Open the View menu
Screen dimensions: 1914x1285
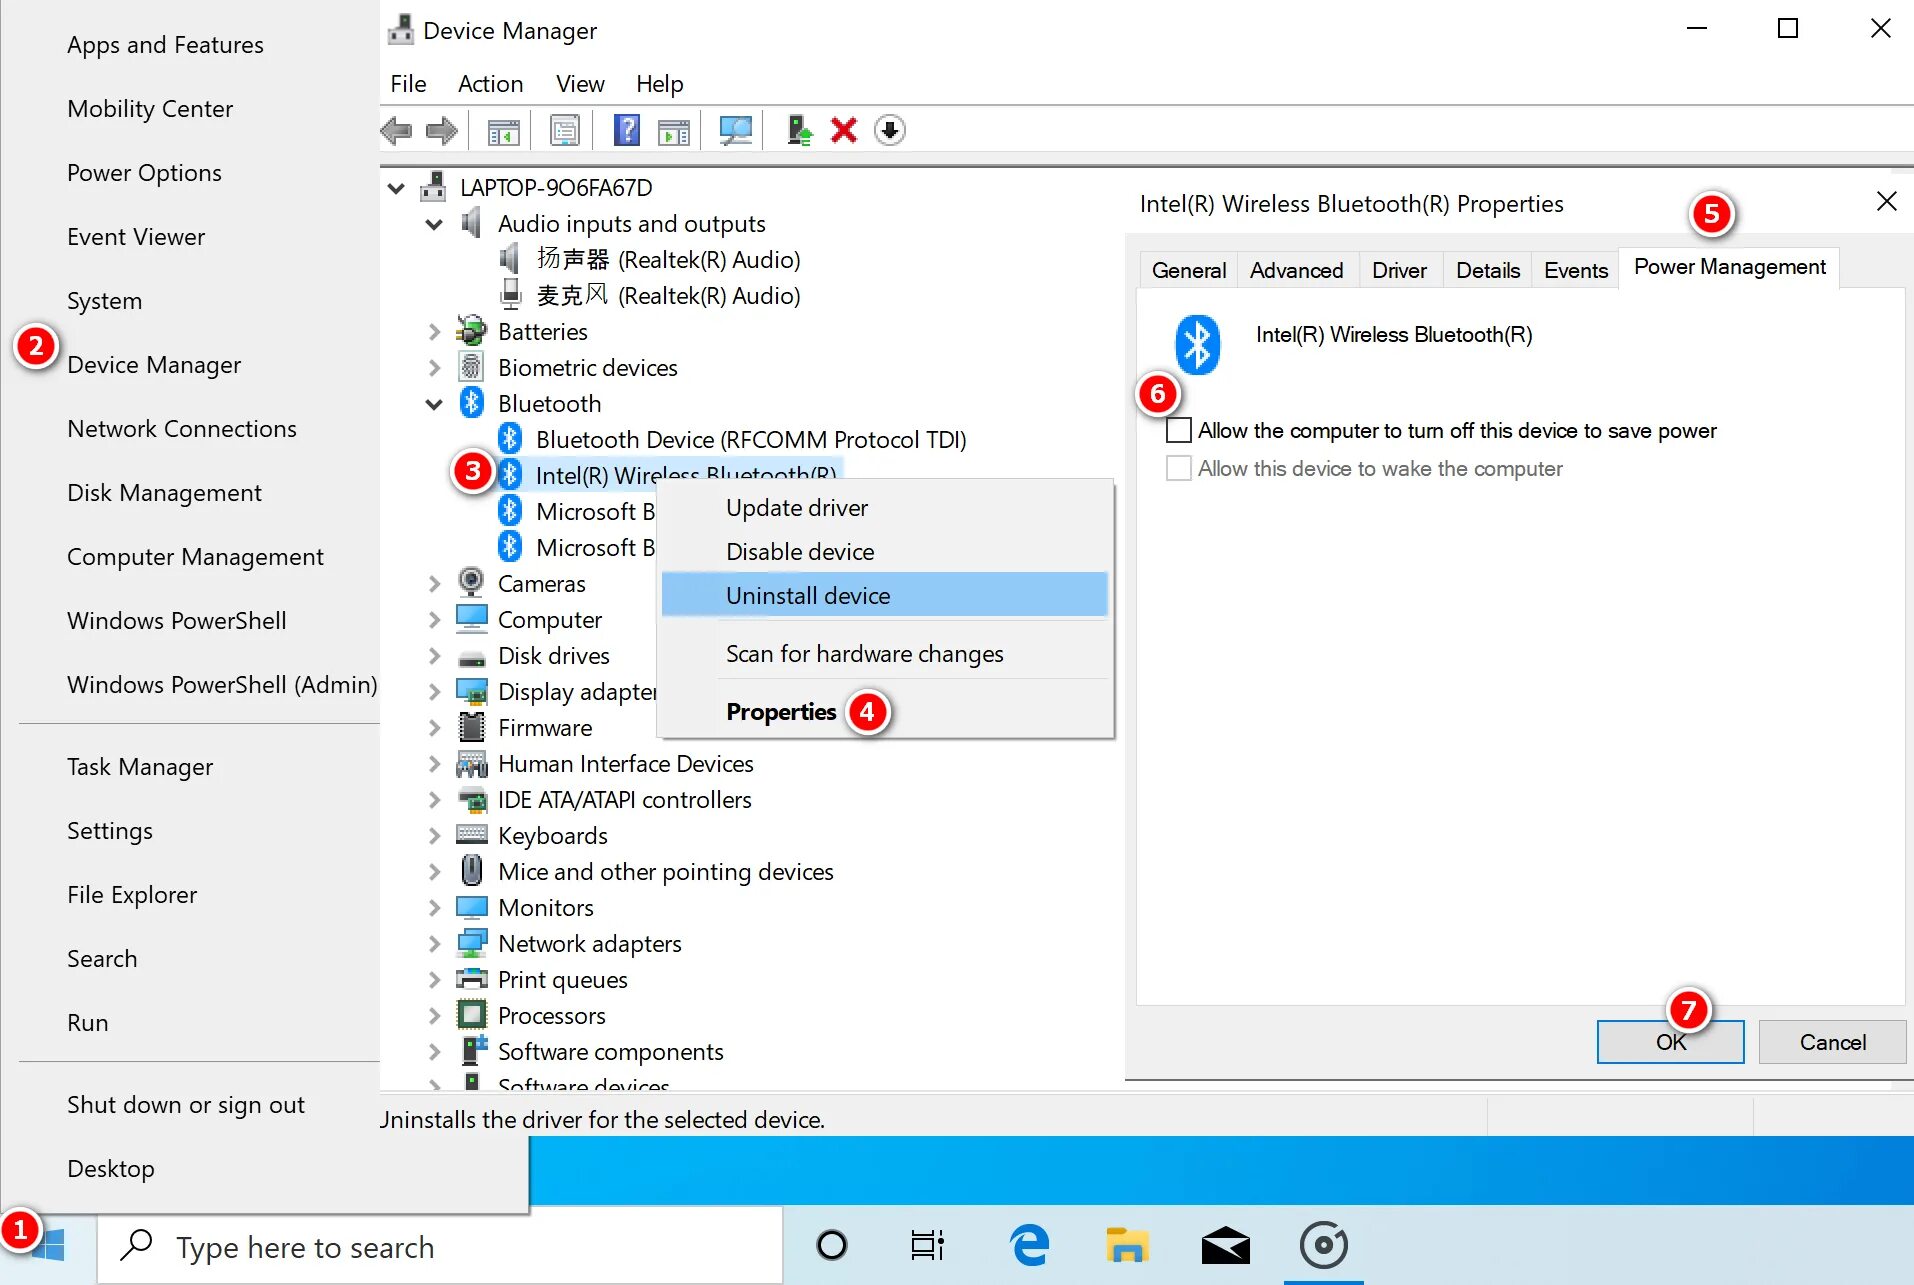coord(580,84)
